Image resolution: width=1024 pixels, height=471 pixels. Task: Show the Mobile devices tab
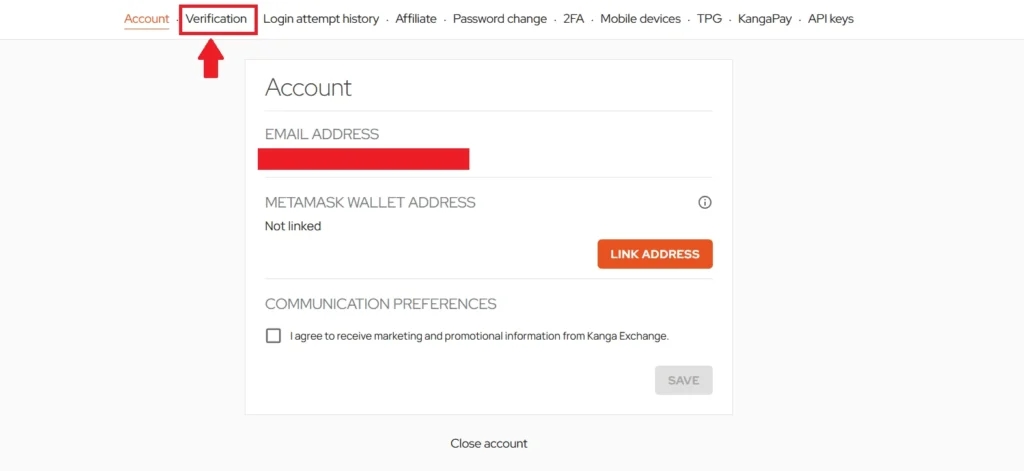pos(640,19)
